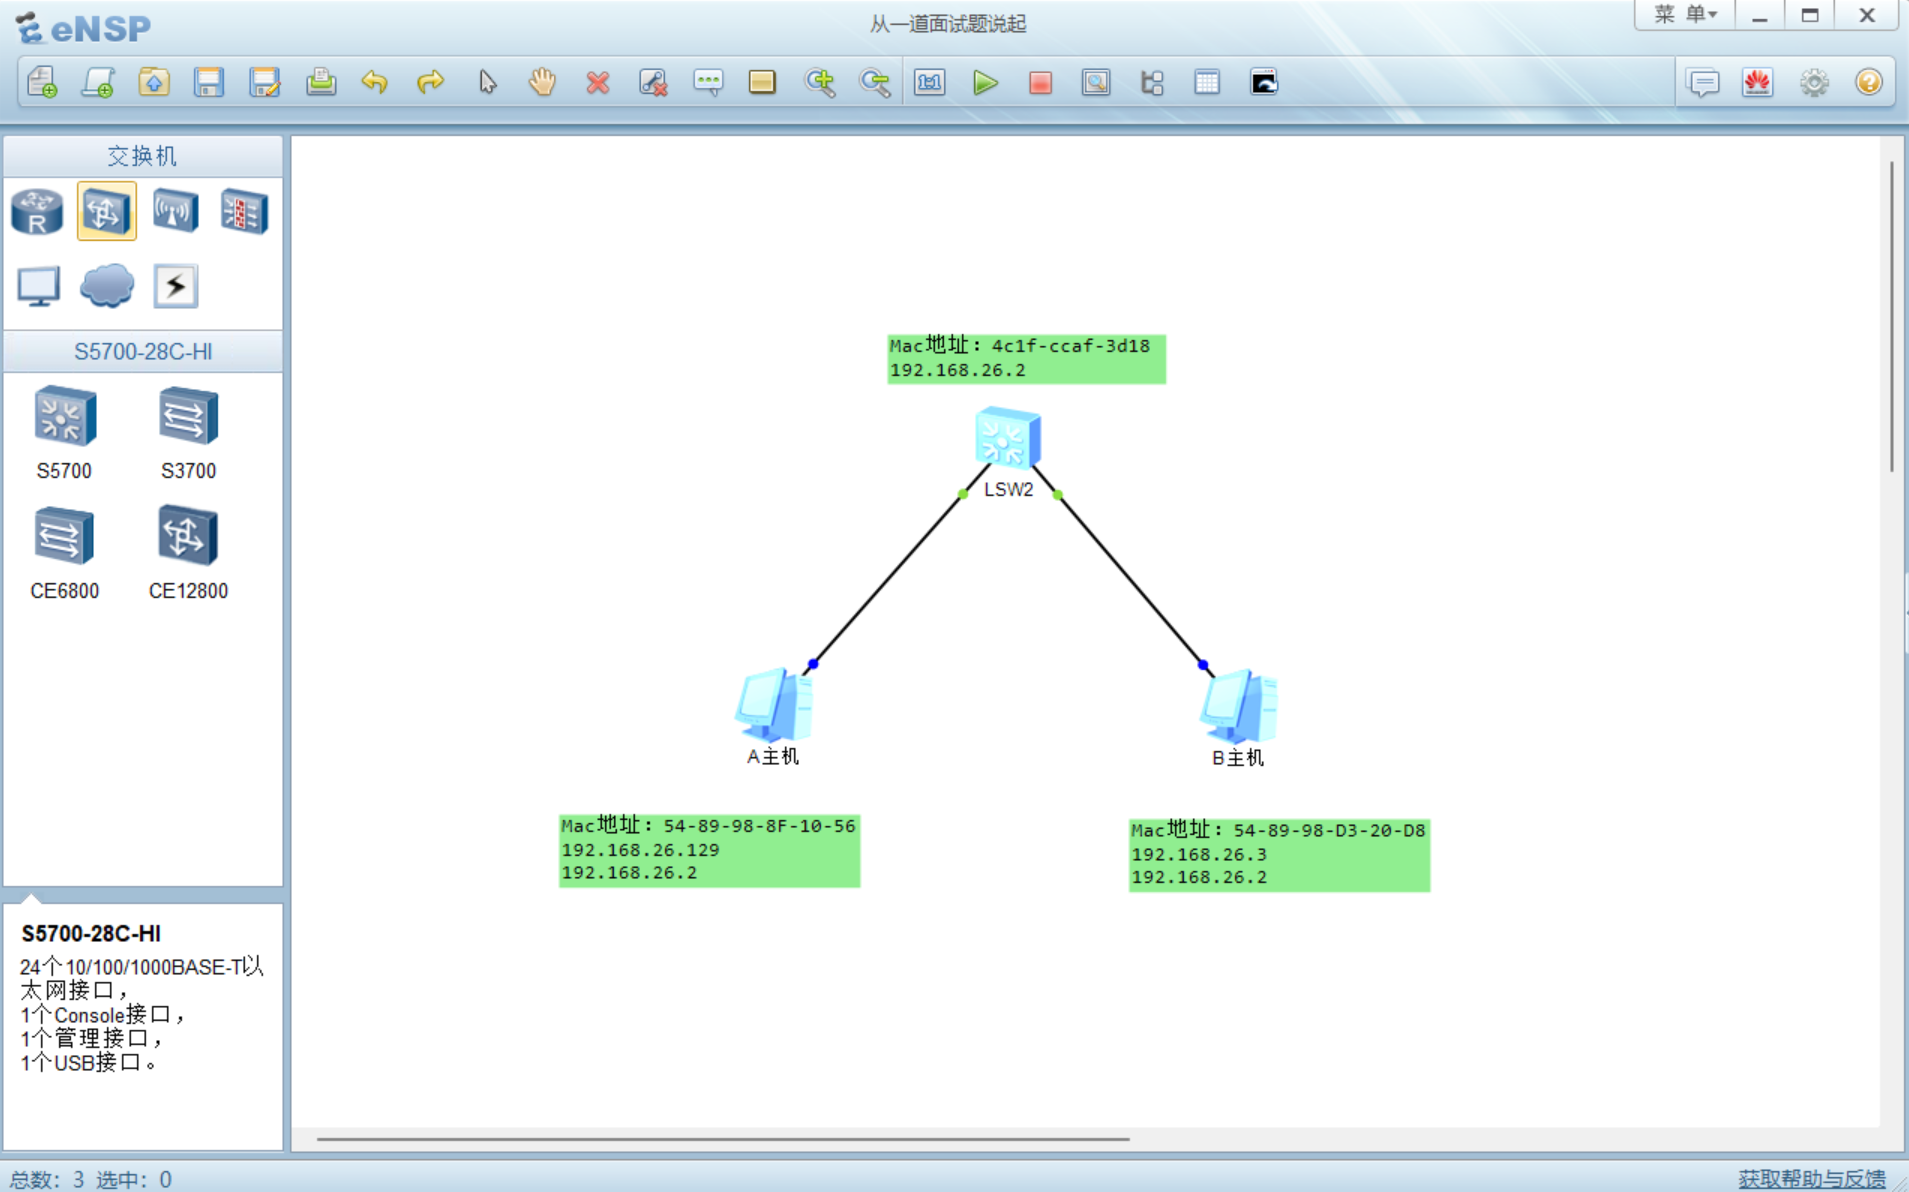Open the 菜单 dropdown menu
The width and height of the screenshot is (1909, 1192).
point(1686,14)
